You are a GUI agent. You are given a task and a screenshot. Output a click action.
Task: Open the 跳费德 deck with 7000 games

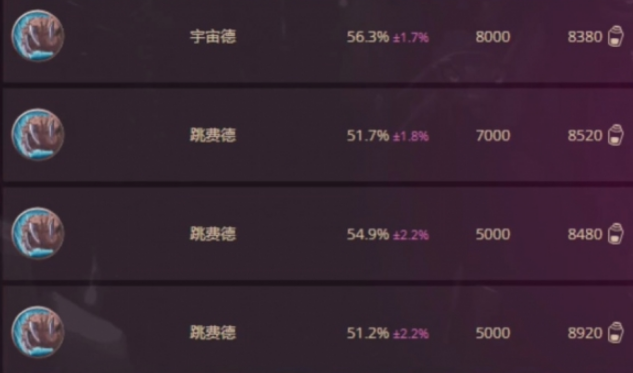coord(213,135)
